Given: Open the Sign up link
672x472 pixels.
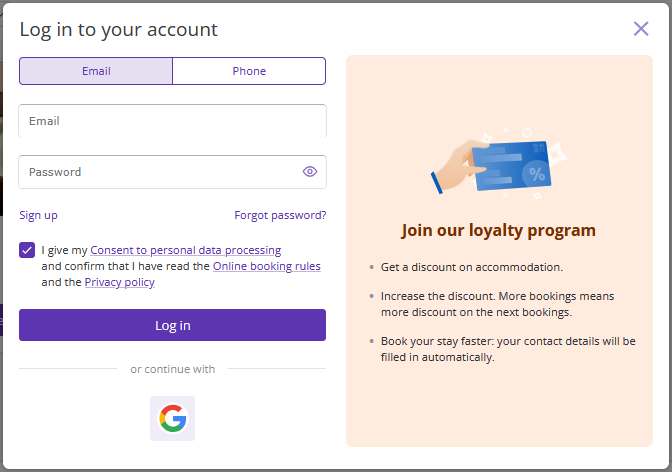Looking at the screenshot, I should (x=38, y=215).
